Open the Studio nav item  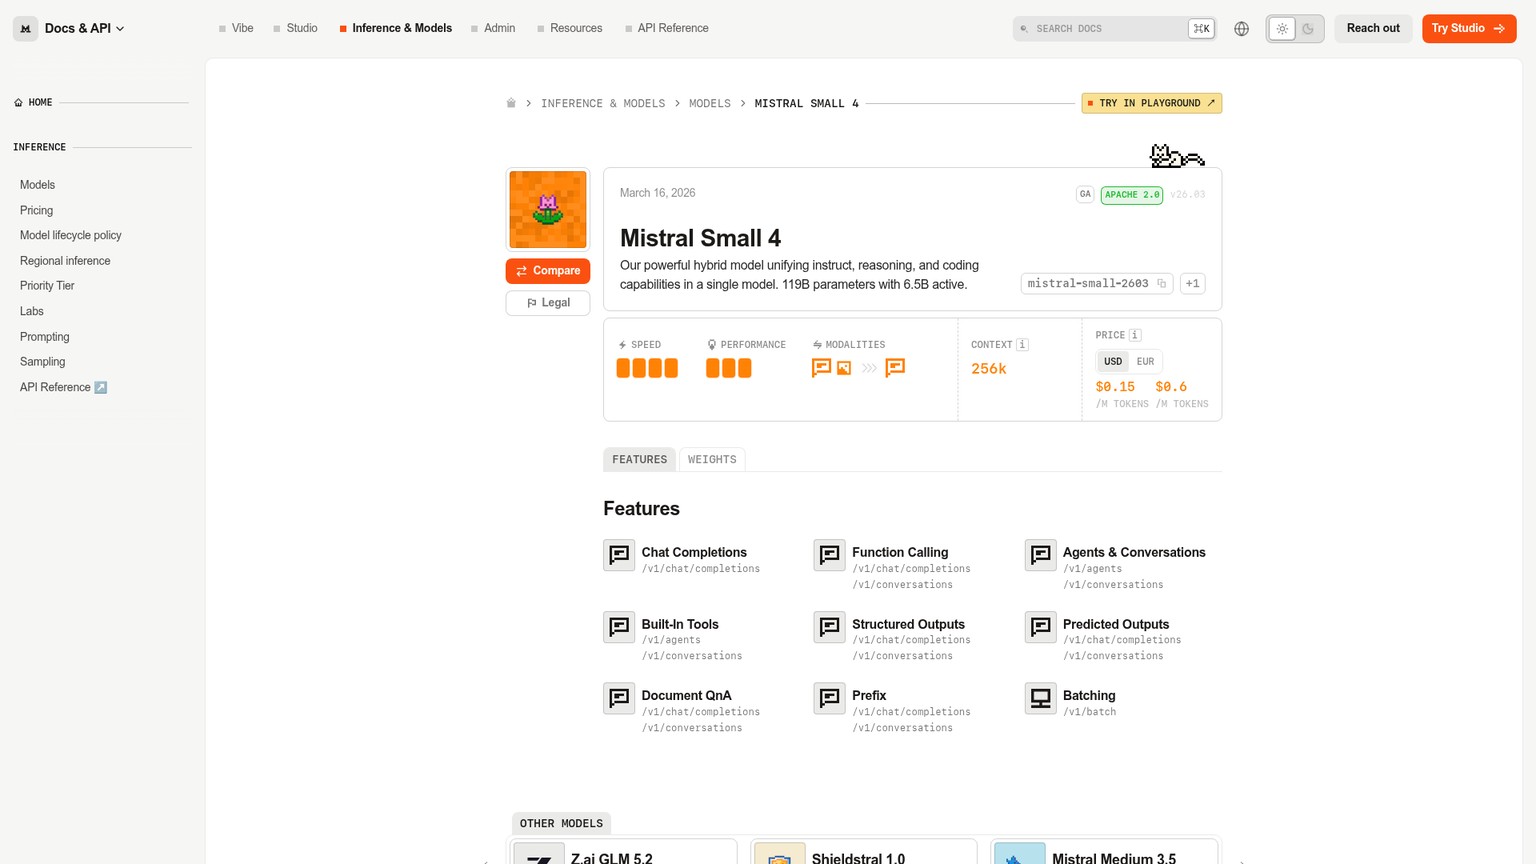point(295,29)
